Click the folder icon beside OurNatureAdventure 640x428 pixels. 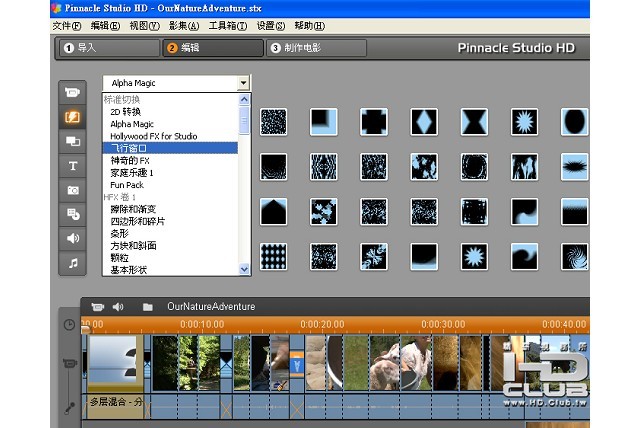148,307
